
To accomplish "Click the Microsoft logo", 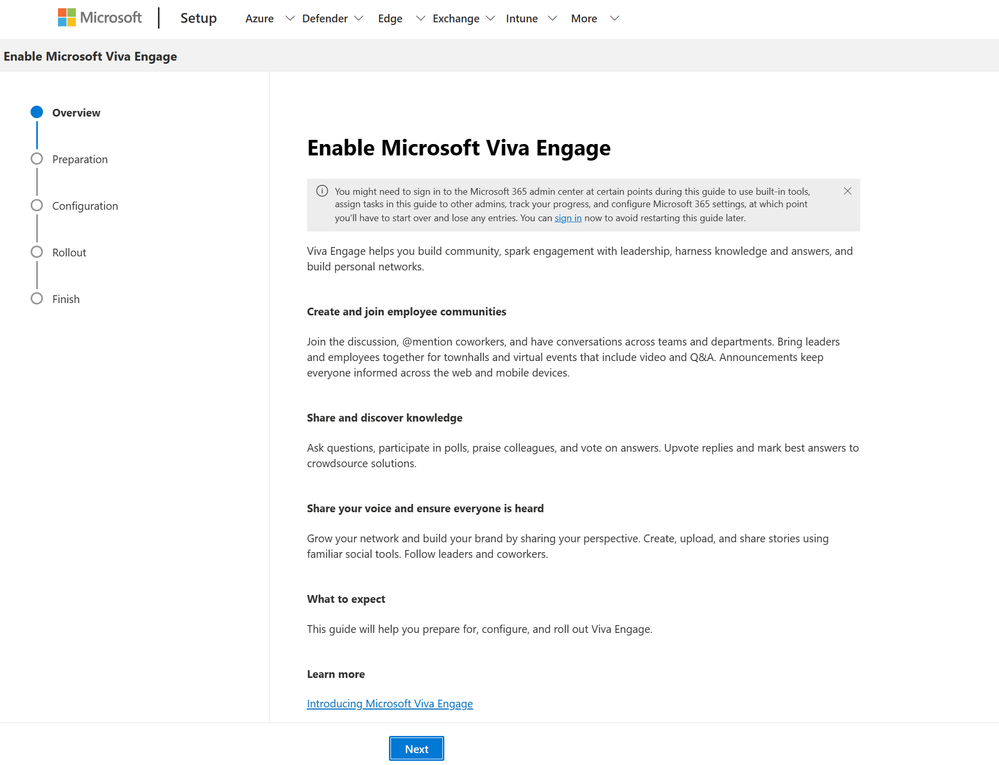I will click(100, 18).
